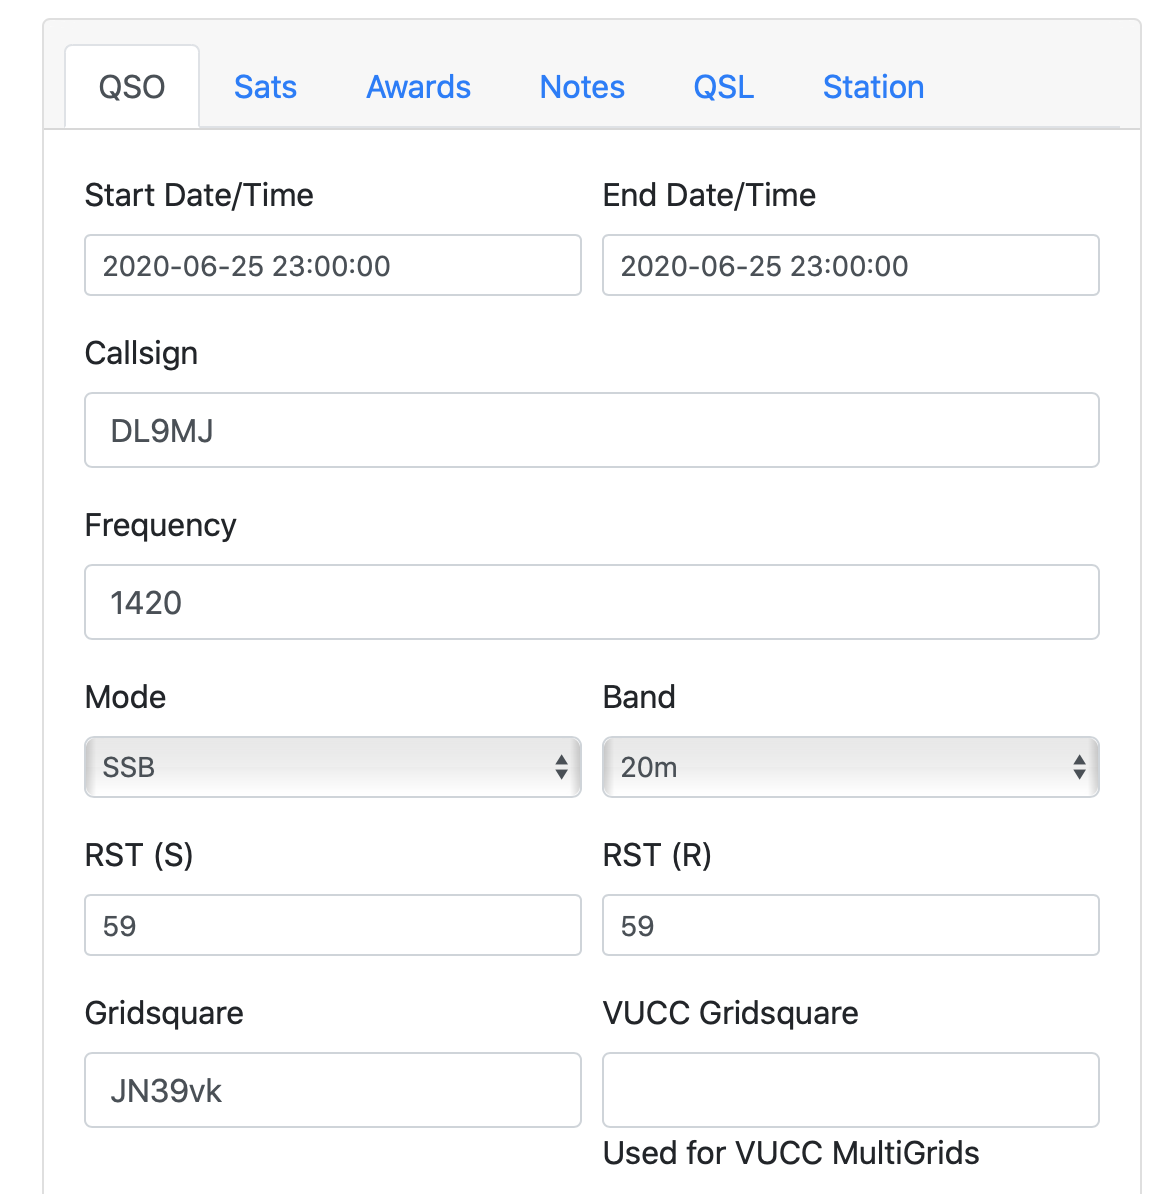1176x1194 pixels.
Task: Click the stepper arrows on the Band selector
Action: point(1078,767)
